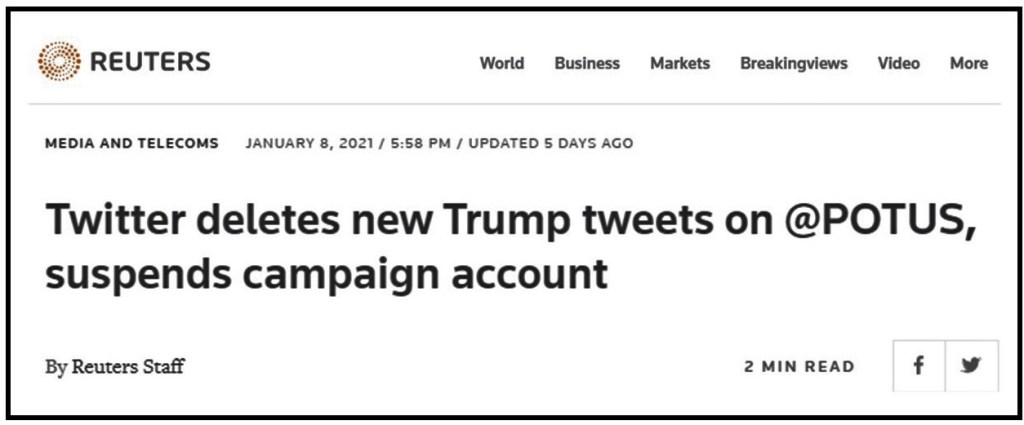Click the Reuters dotted circle logo

point(59,61)
